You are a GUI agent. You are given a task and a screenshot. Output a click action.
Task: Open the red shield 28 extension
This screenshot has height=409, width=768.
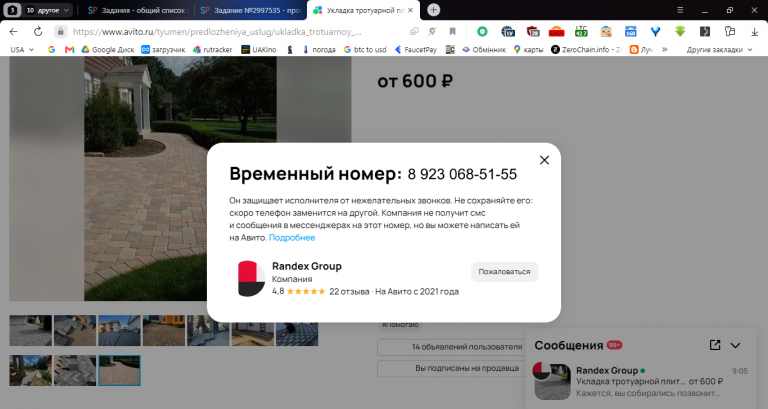533,31
